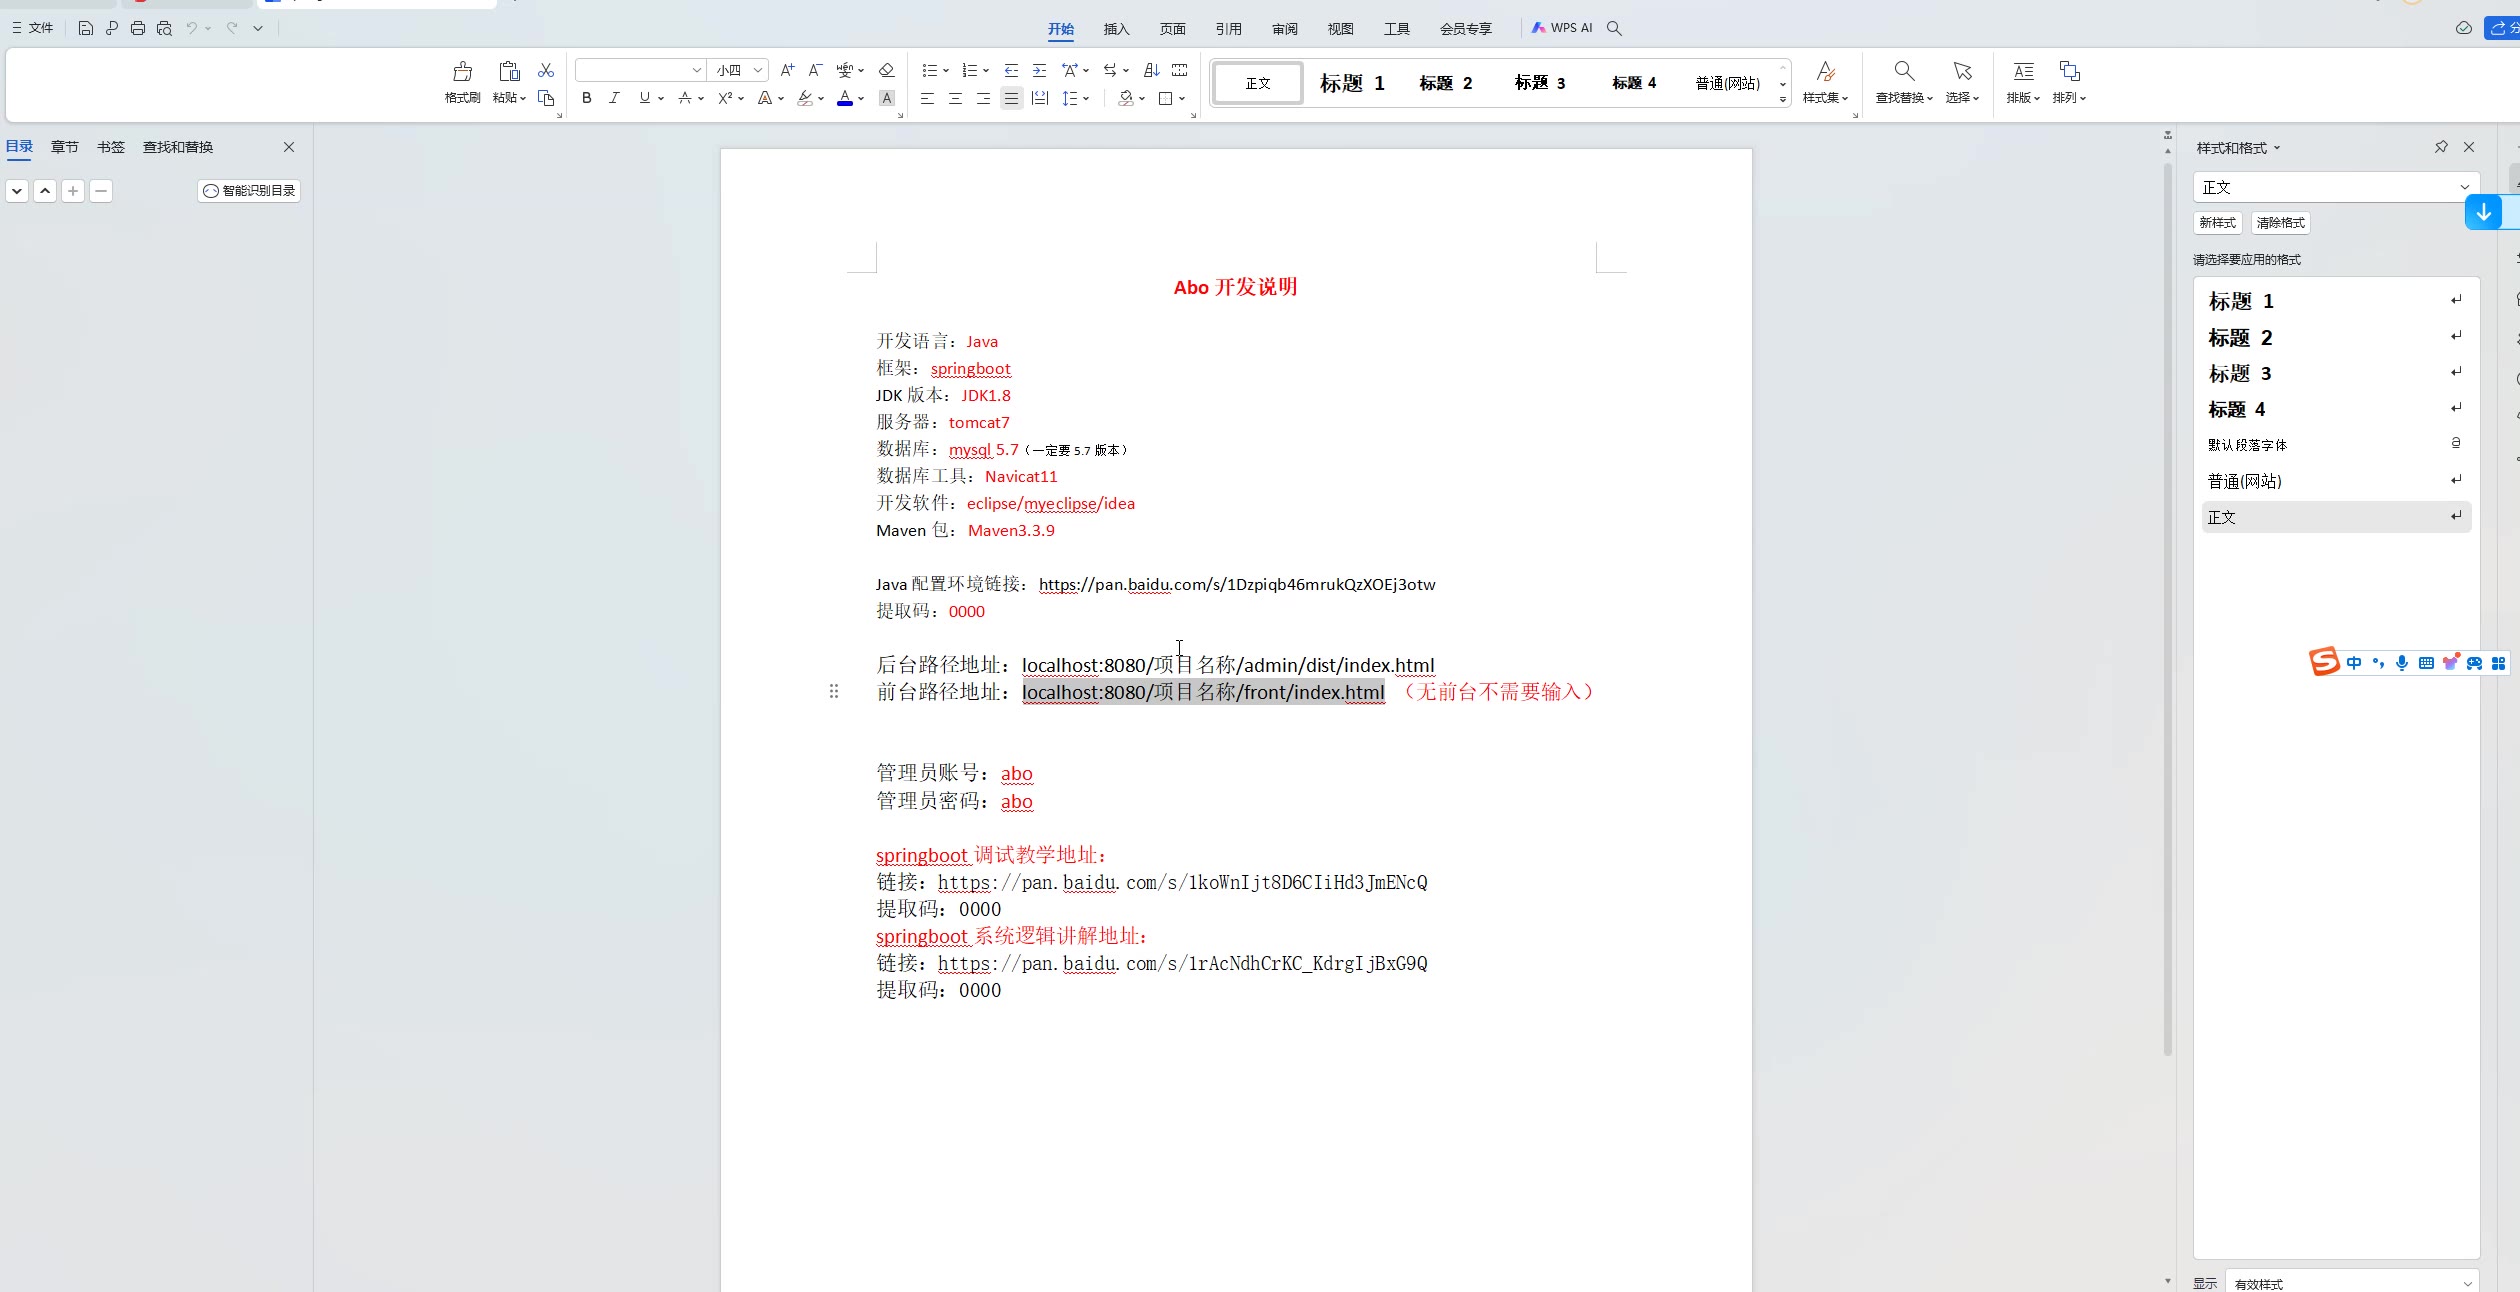Toggle Underline formatting
The height and width of the screenshot is (1292, 2520).
(644, 98)
